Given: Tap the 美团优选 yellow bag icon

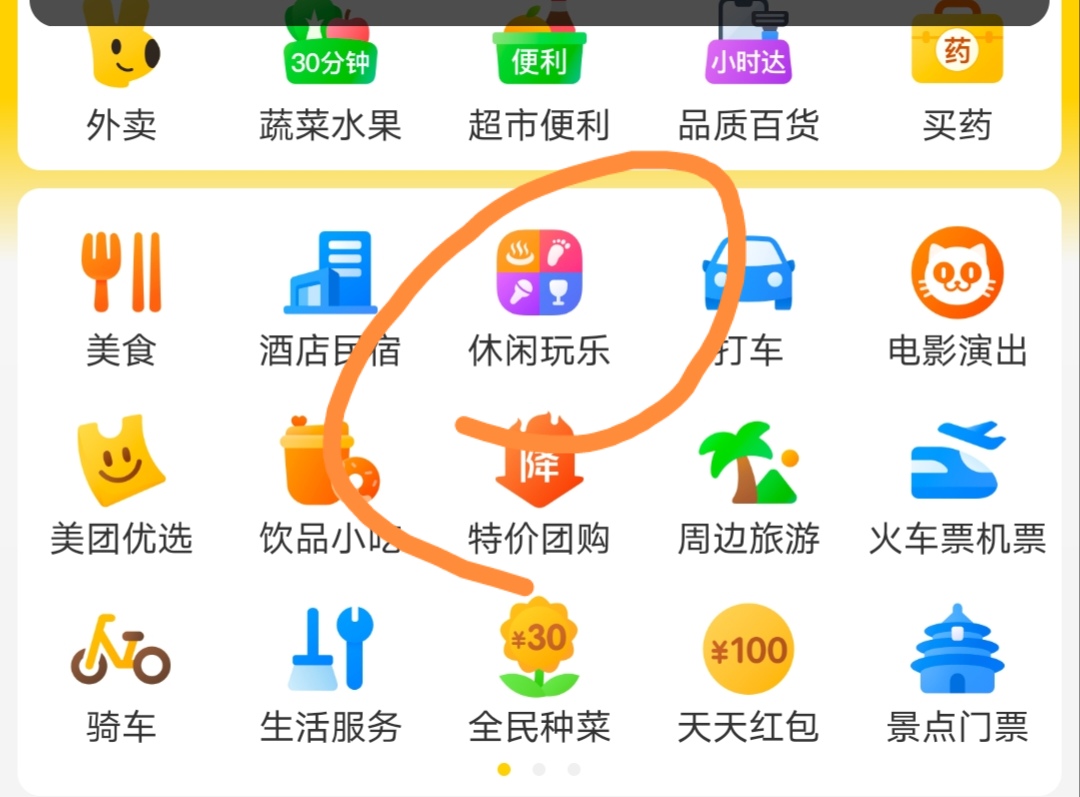Looking at the screenshot, I should (x=121, y=460).
